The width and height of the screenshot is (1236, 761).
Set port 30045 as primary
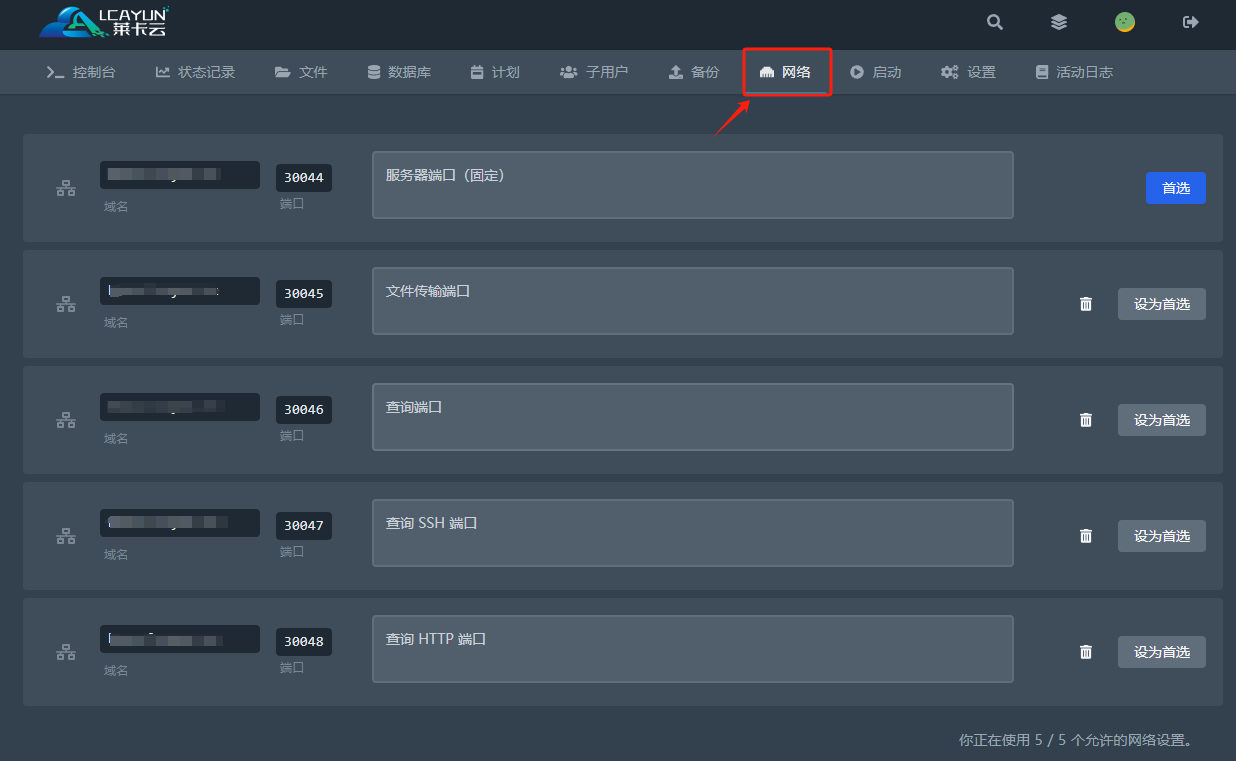tap(1162, 304)
